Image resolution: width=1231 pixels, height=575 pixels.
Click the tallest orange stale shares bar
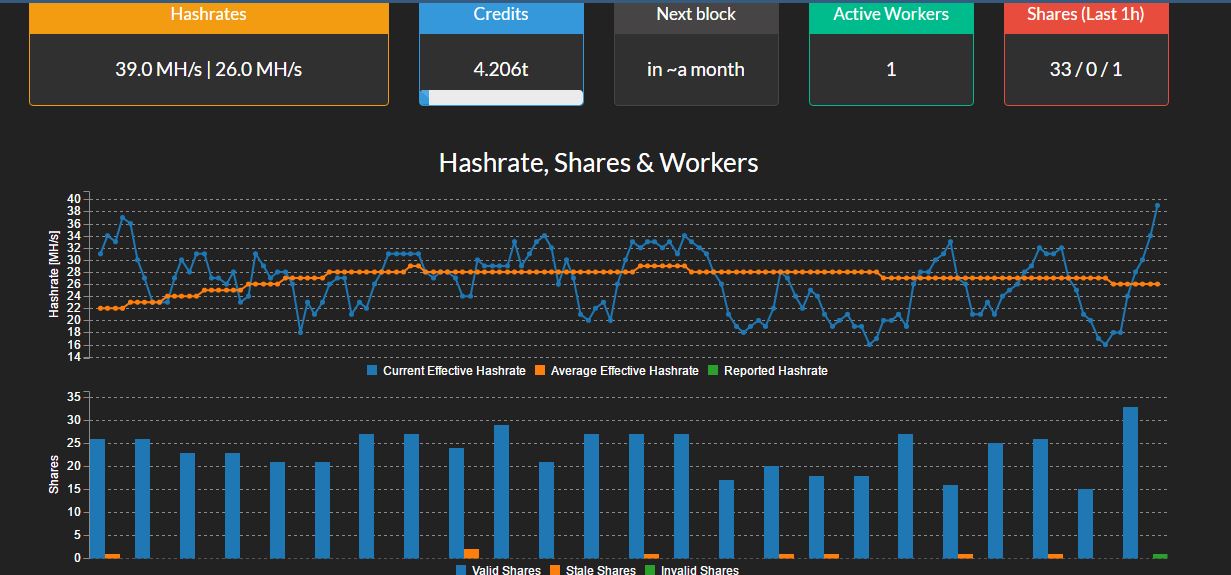[x=471, y=553]
